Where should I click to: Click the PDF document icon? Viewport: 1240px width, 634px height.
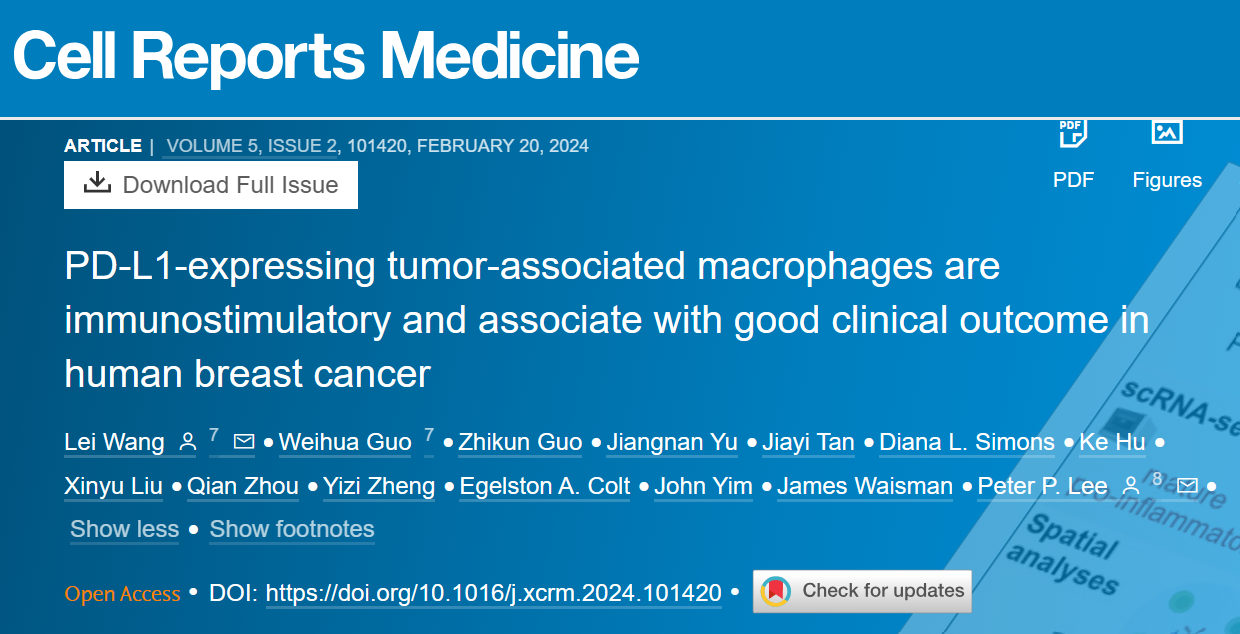[1073, 133]
